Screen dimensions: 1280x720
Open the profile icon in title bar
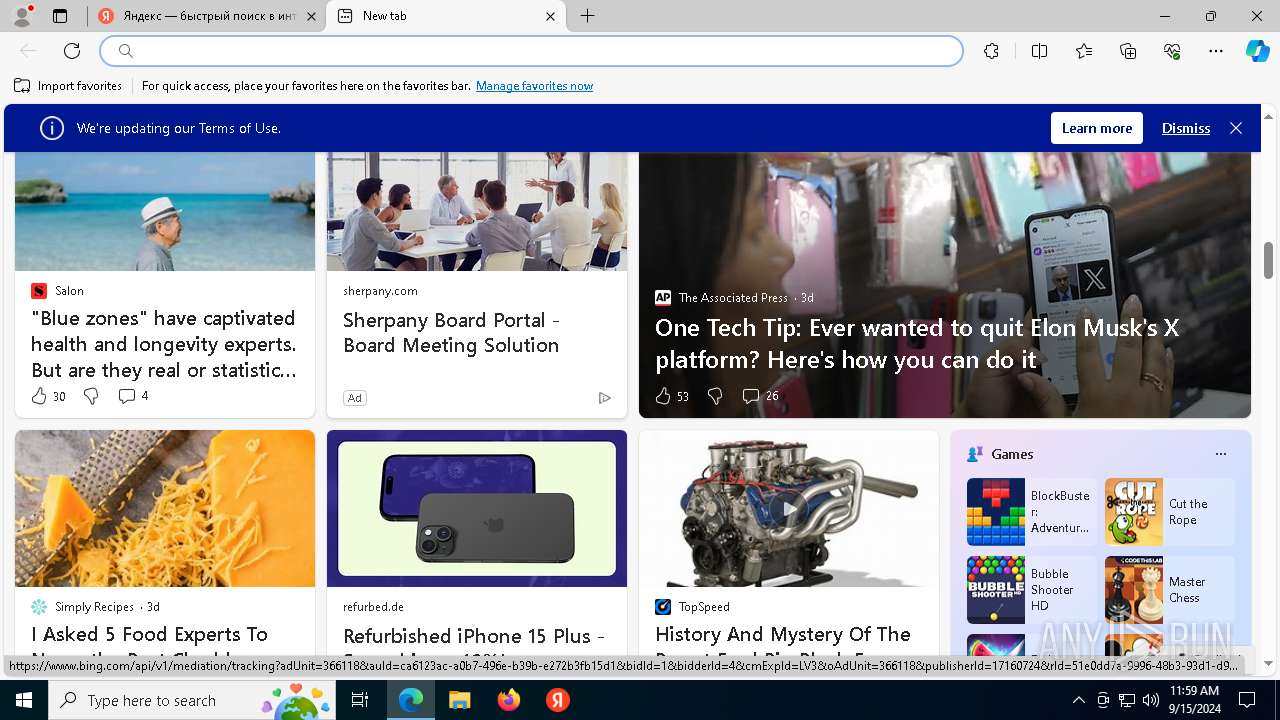point(21,16)
